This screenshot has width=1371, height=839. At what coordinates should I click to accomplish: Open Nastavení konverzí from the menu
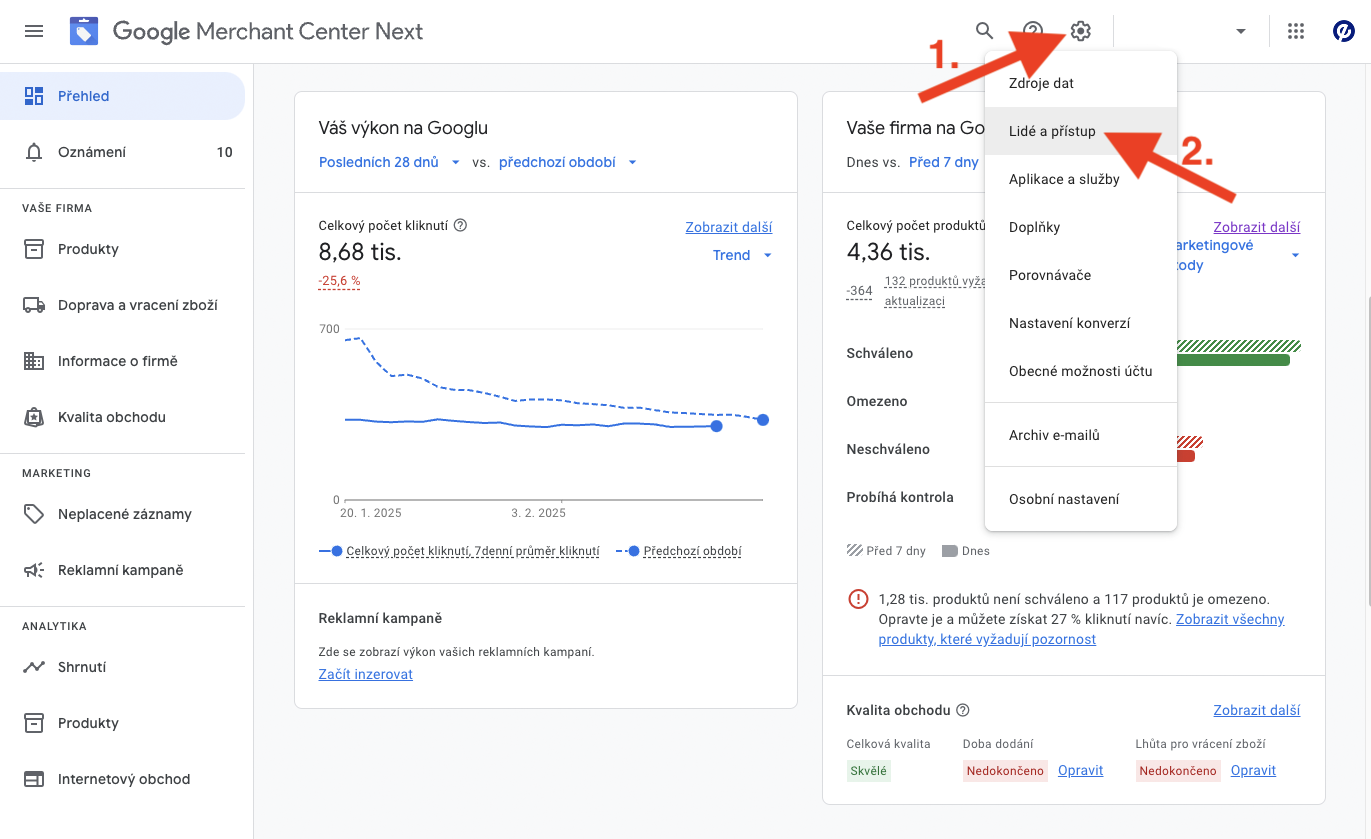[1069, 323]
